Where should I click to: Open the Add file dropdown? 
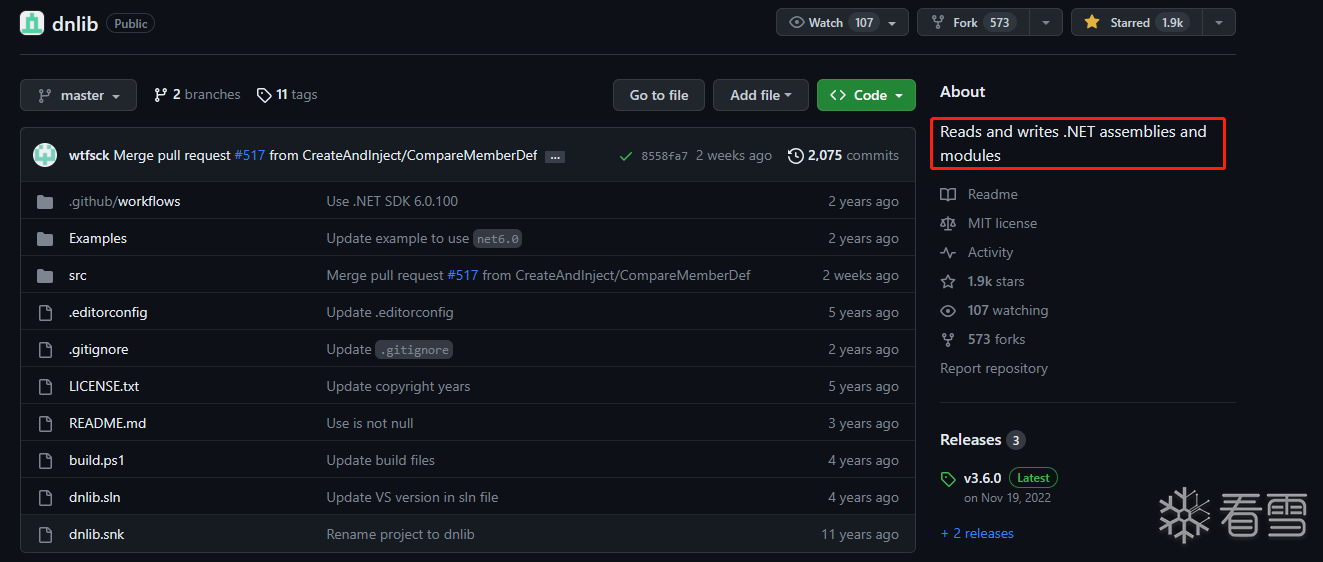pyautogui.click(x=761, y=95)
